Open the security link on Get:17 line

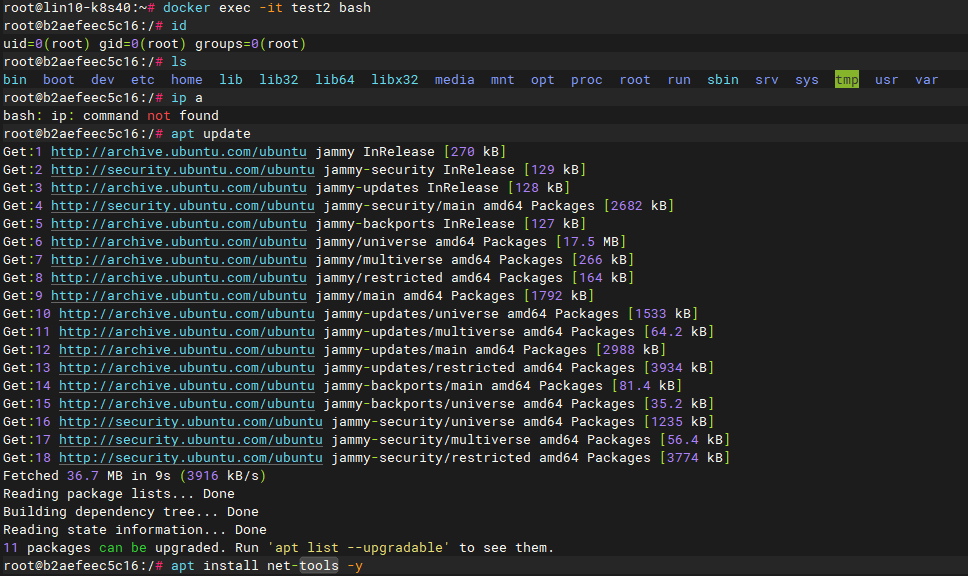coord(191,440)
